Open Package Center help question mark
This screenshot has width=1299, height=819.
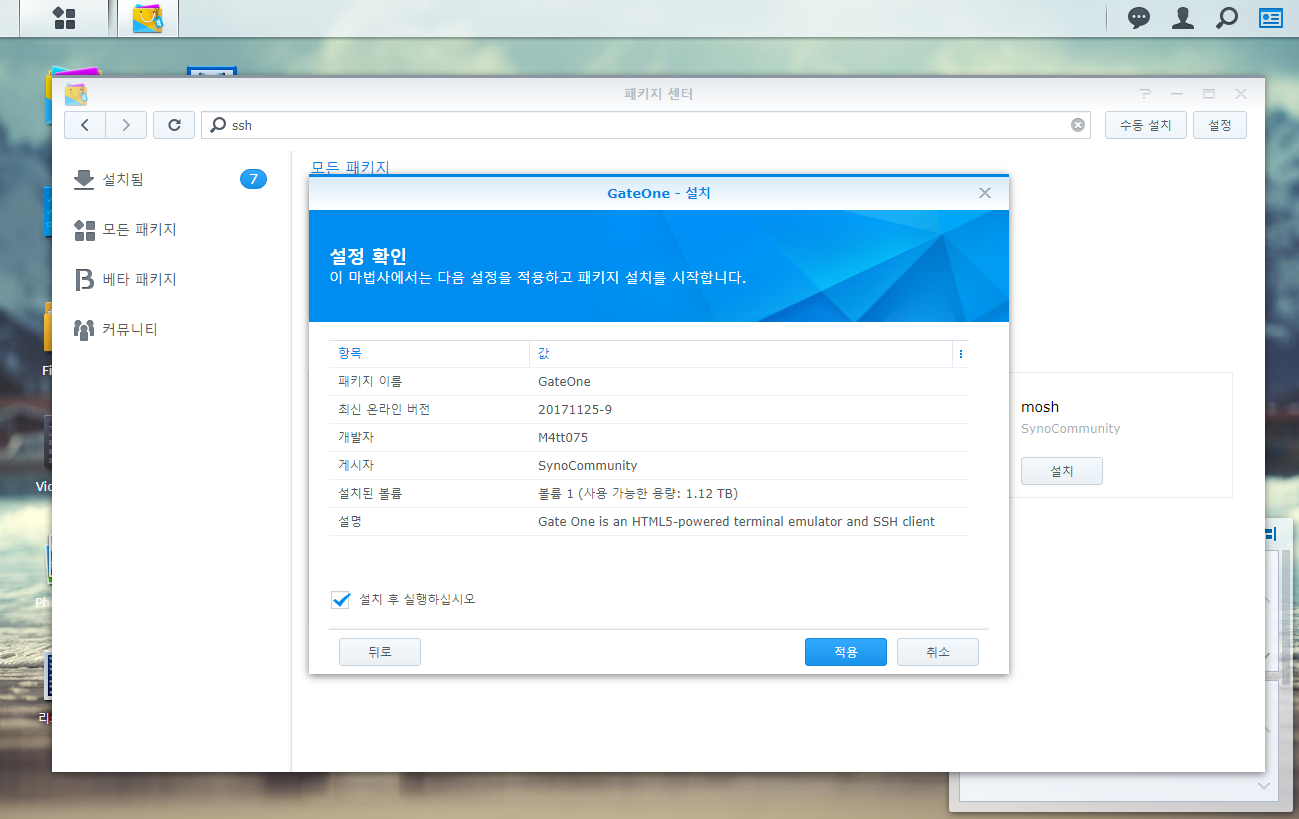pos(1145,94)
